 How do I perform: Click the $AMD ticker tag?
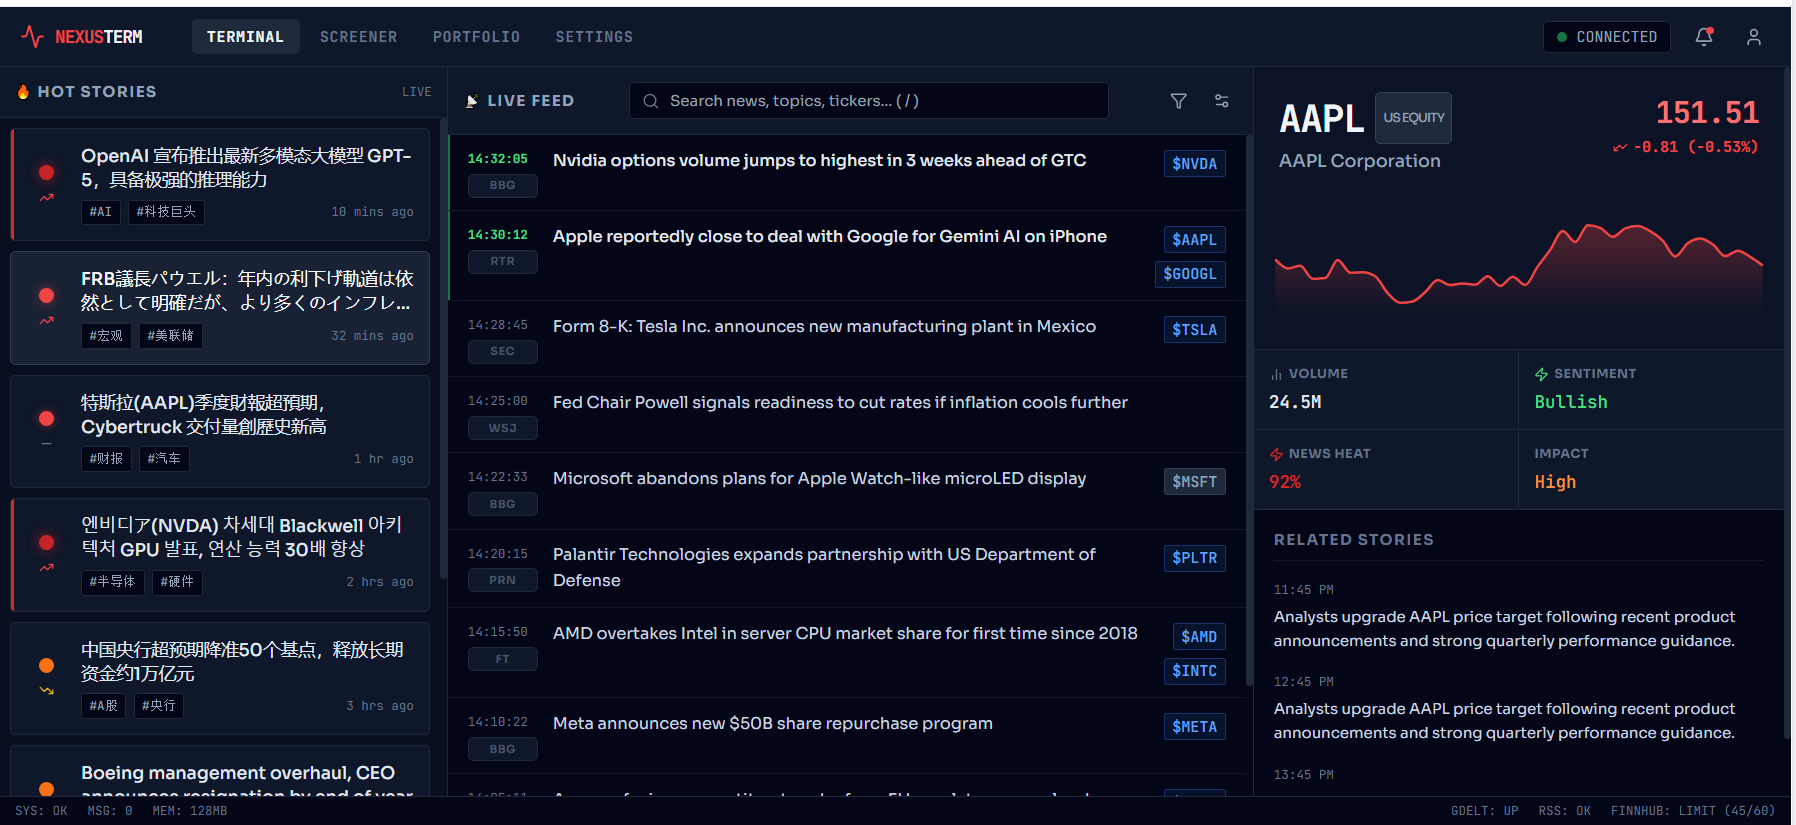(x=1199, y=637)
